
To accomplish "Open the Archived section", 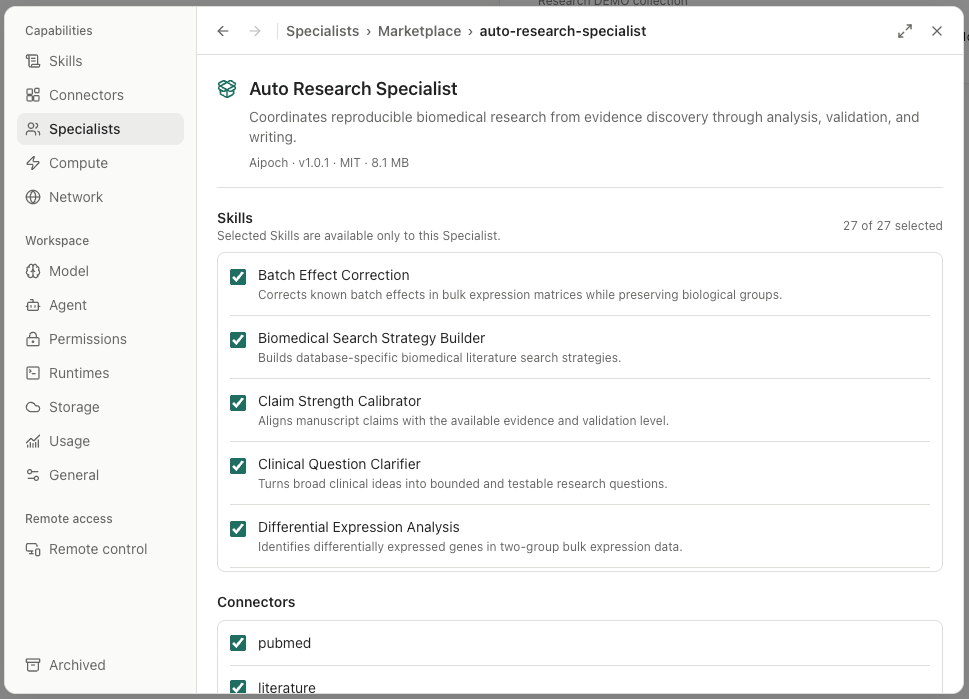I will point(100,665).
